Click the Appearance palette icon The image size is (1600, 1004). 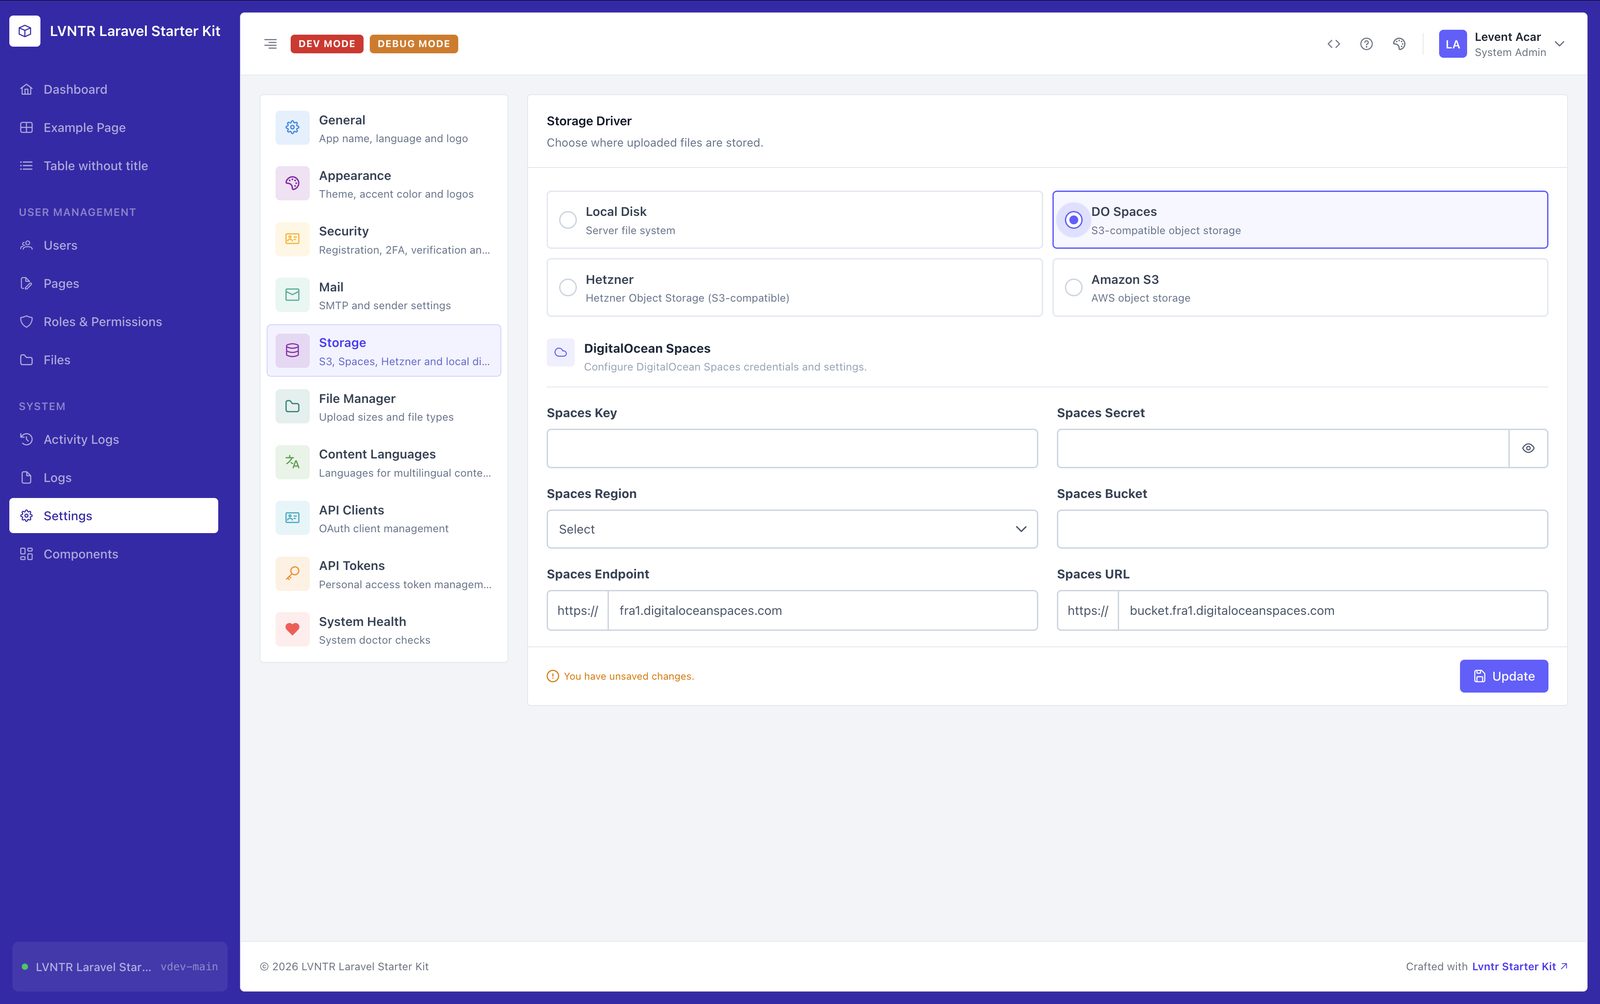point(292,184)
